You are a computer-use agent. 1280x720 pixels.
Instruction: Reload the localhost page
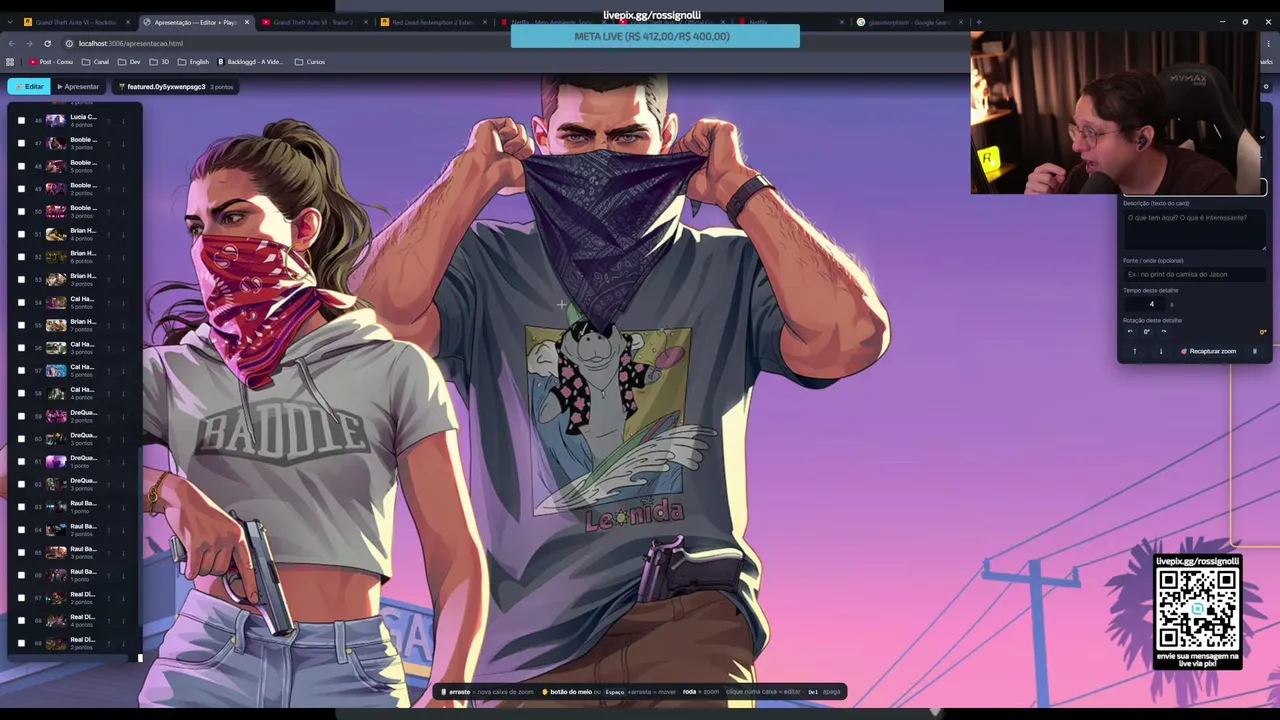(47, 43)
